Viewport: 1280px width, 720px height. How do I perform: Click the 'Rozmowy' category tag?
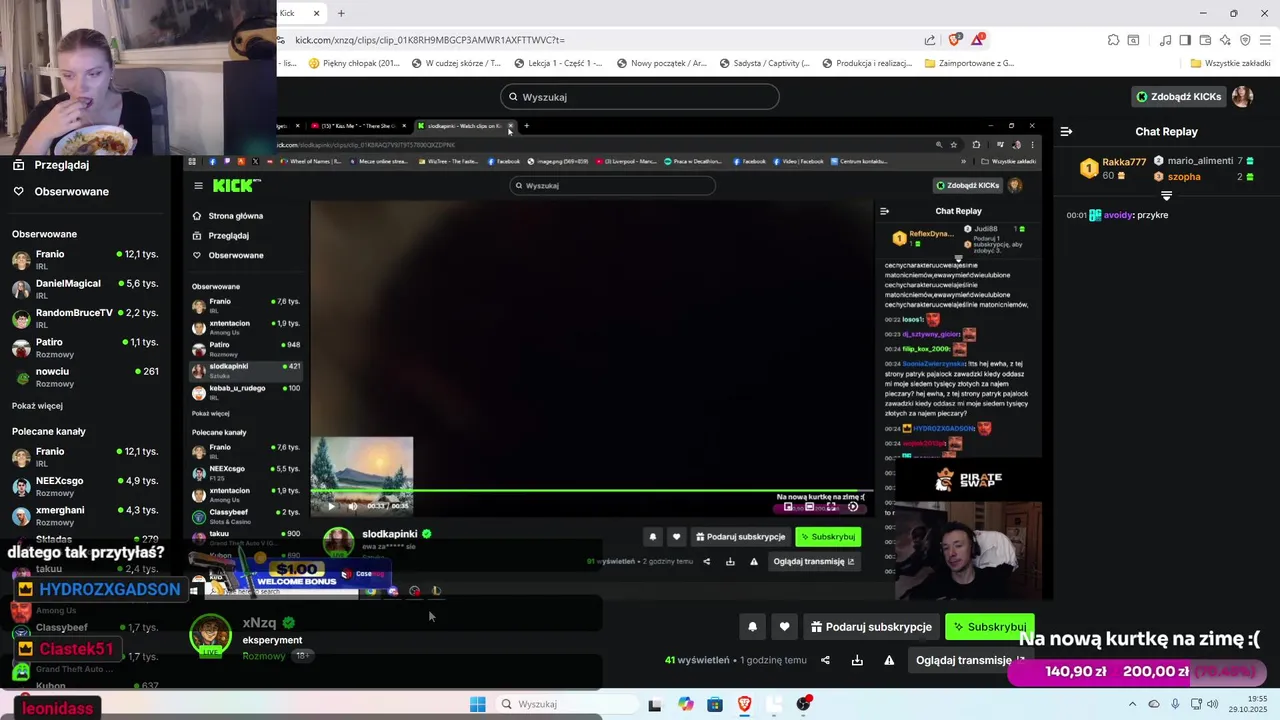coord(264,656)
